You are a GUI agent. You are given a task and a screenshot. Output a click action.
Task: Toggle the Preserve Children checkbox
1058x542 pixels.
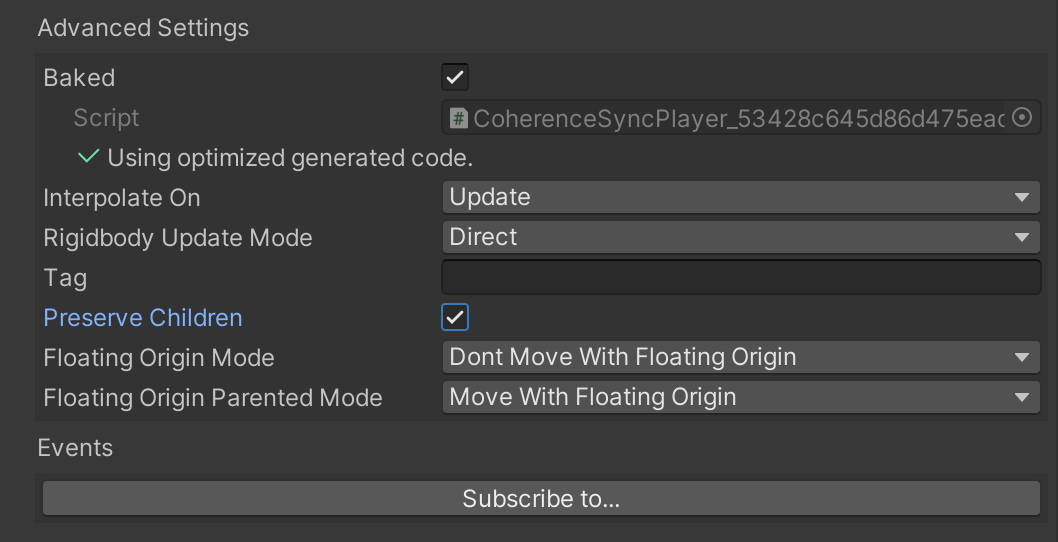tap(455, 317)
